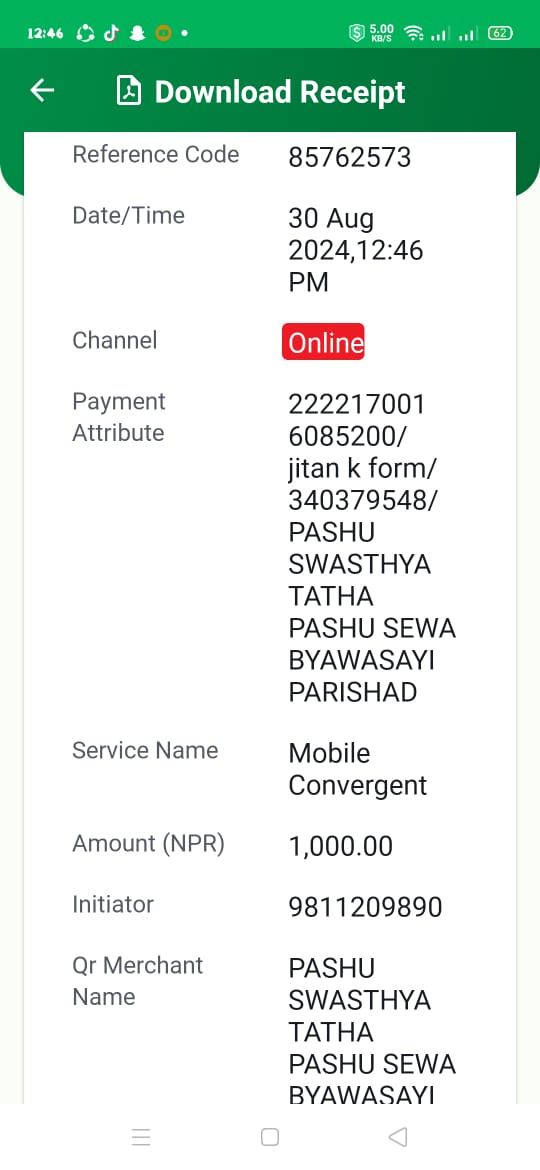Tap the red Online channel badge
The height and width of the screenshot is (1170, 540).
[x=323, y=342]
